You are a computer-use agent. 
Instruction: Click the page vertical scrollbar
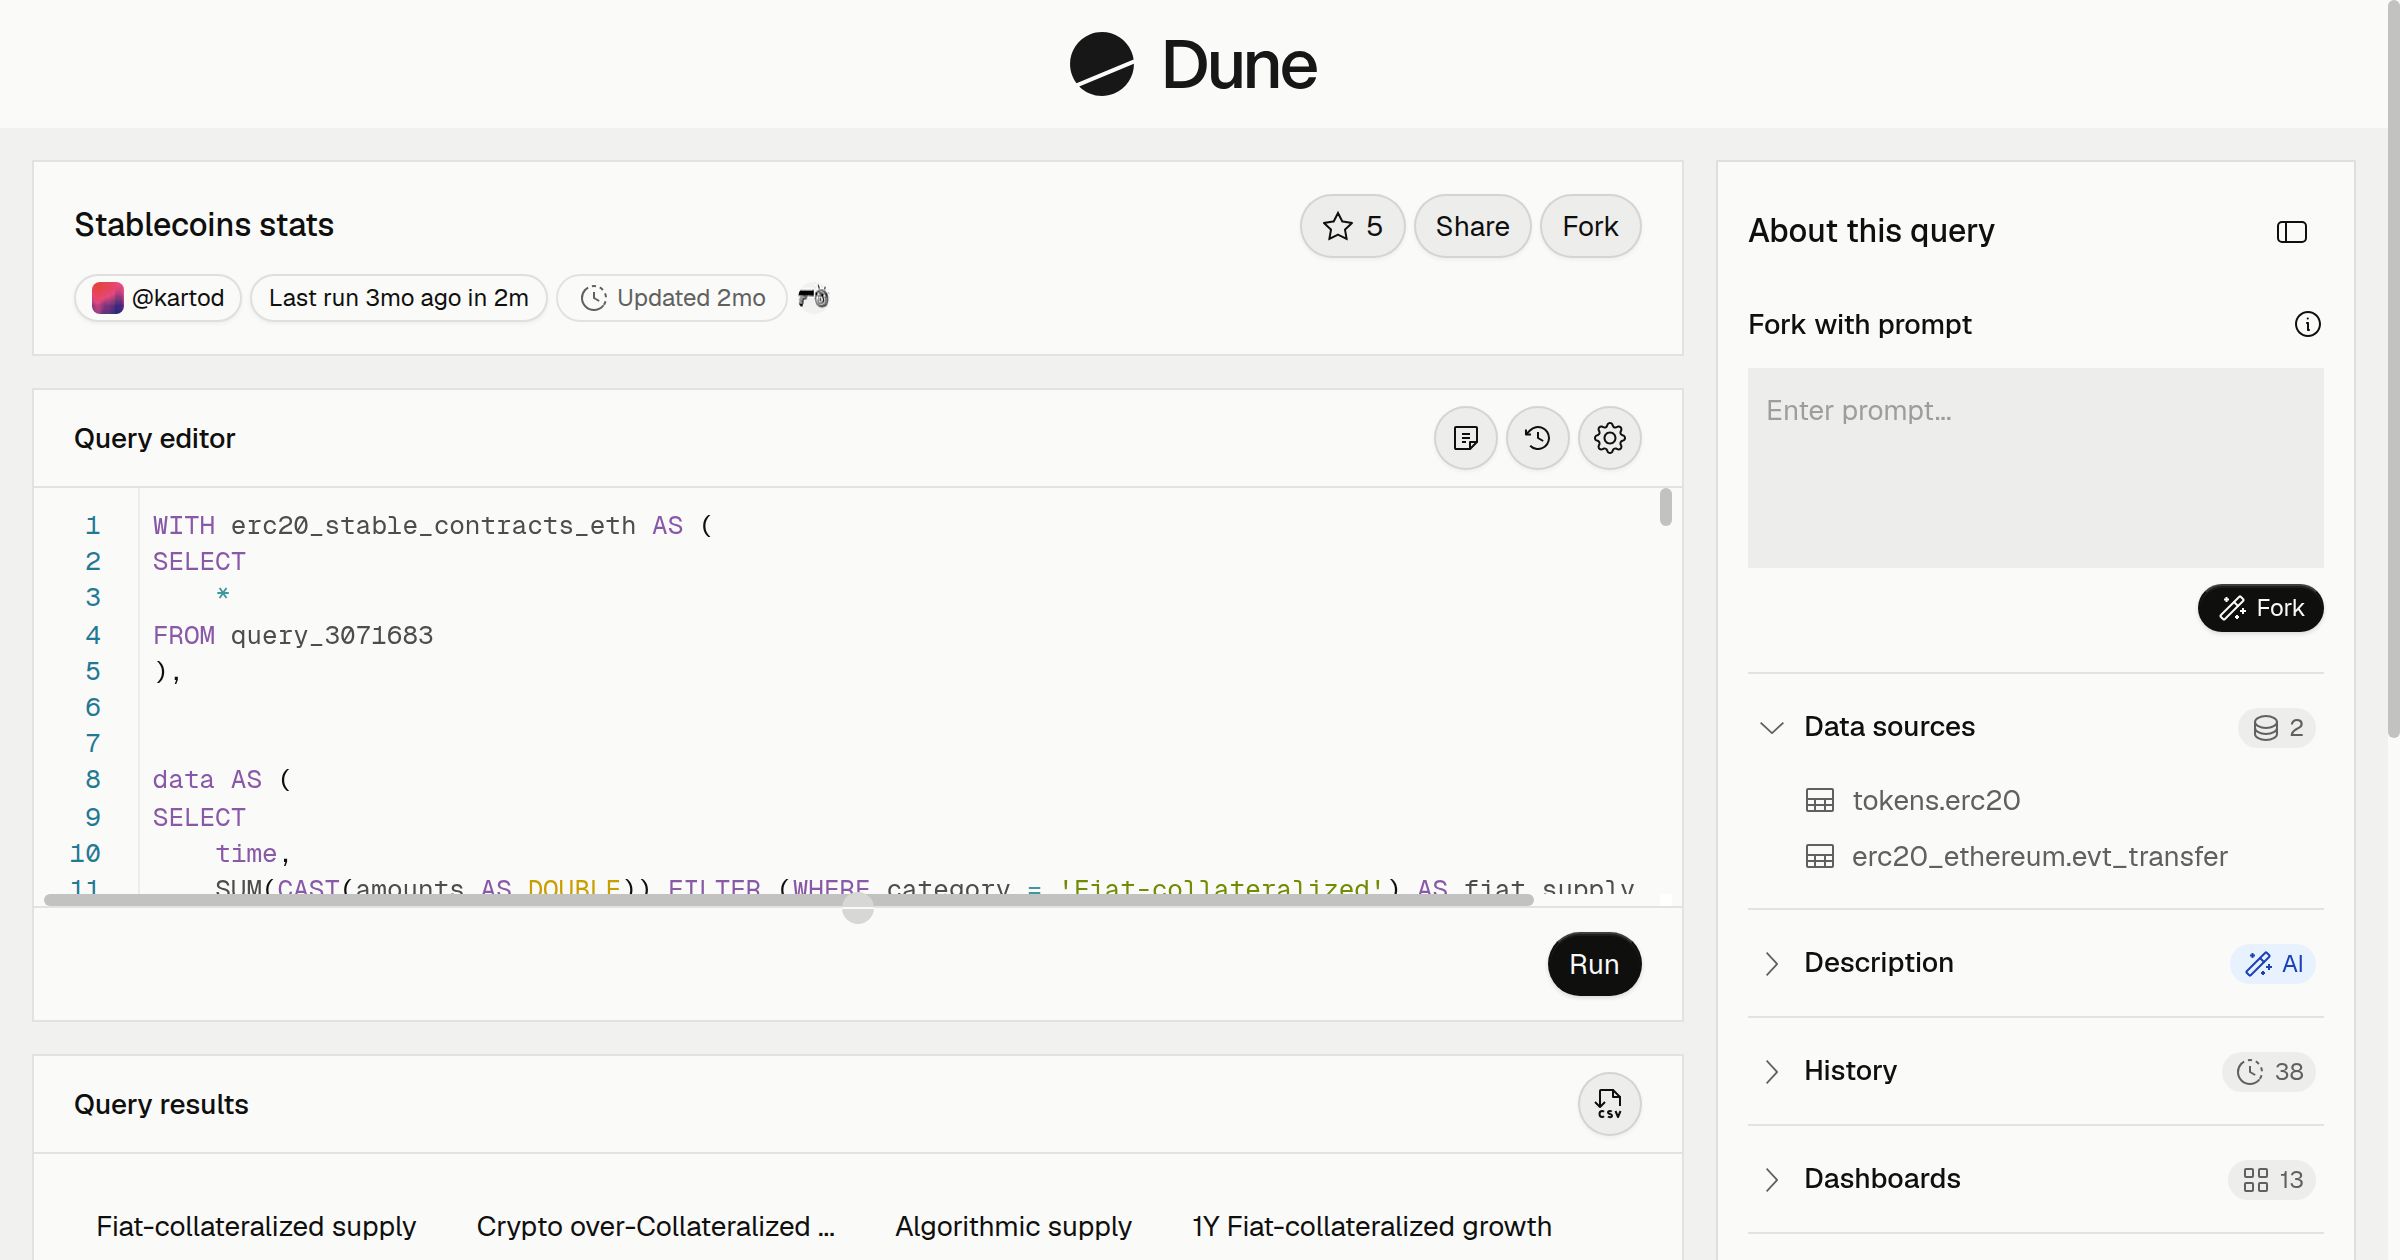pyautogui.click(x=2393, y=370)
